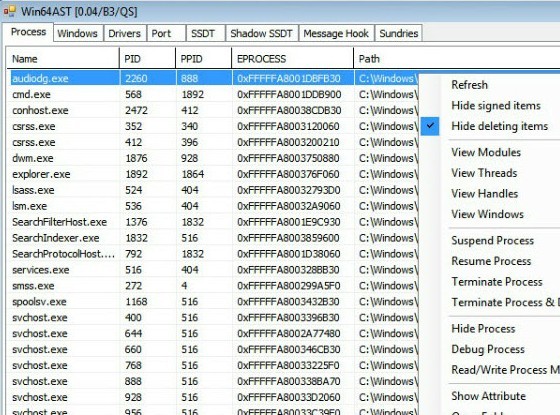Select the audiodg.exe process row
The image size is (560, 415).
[x=214, y=79]
